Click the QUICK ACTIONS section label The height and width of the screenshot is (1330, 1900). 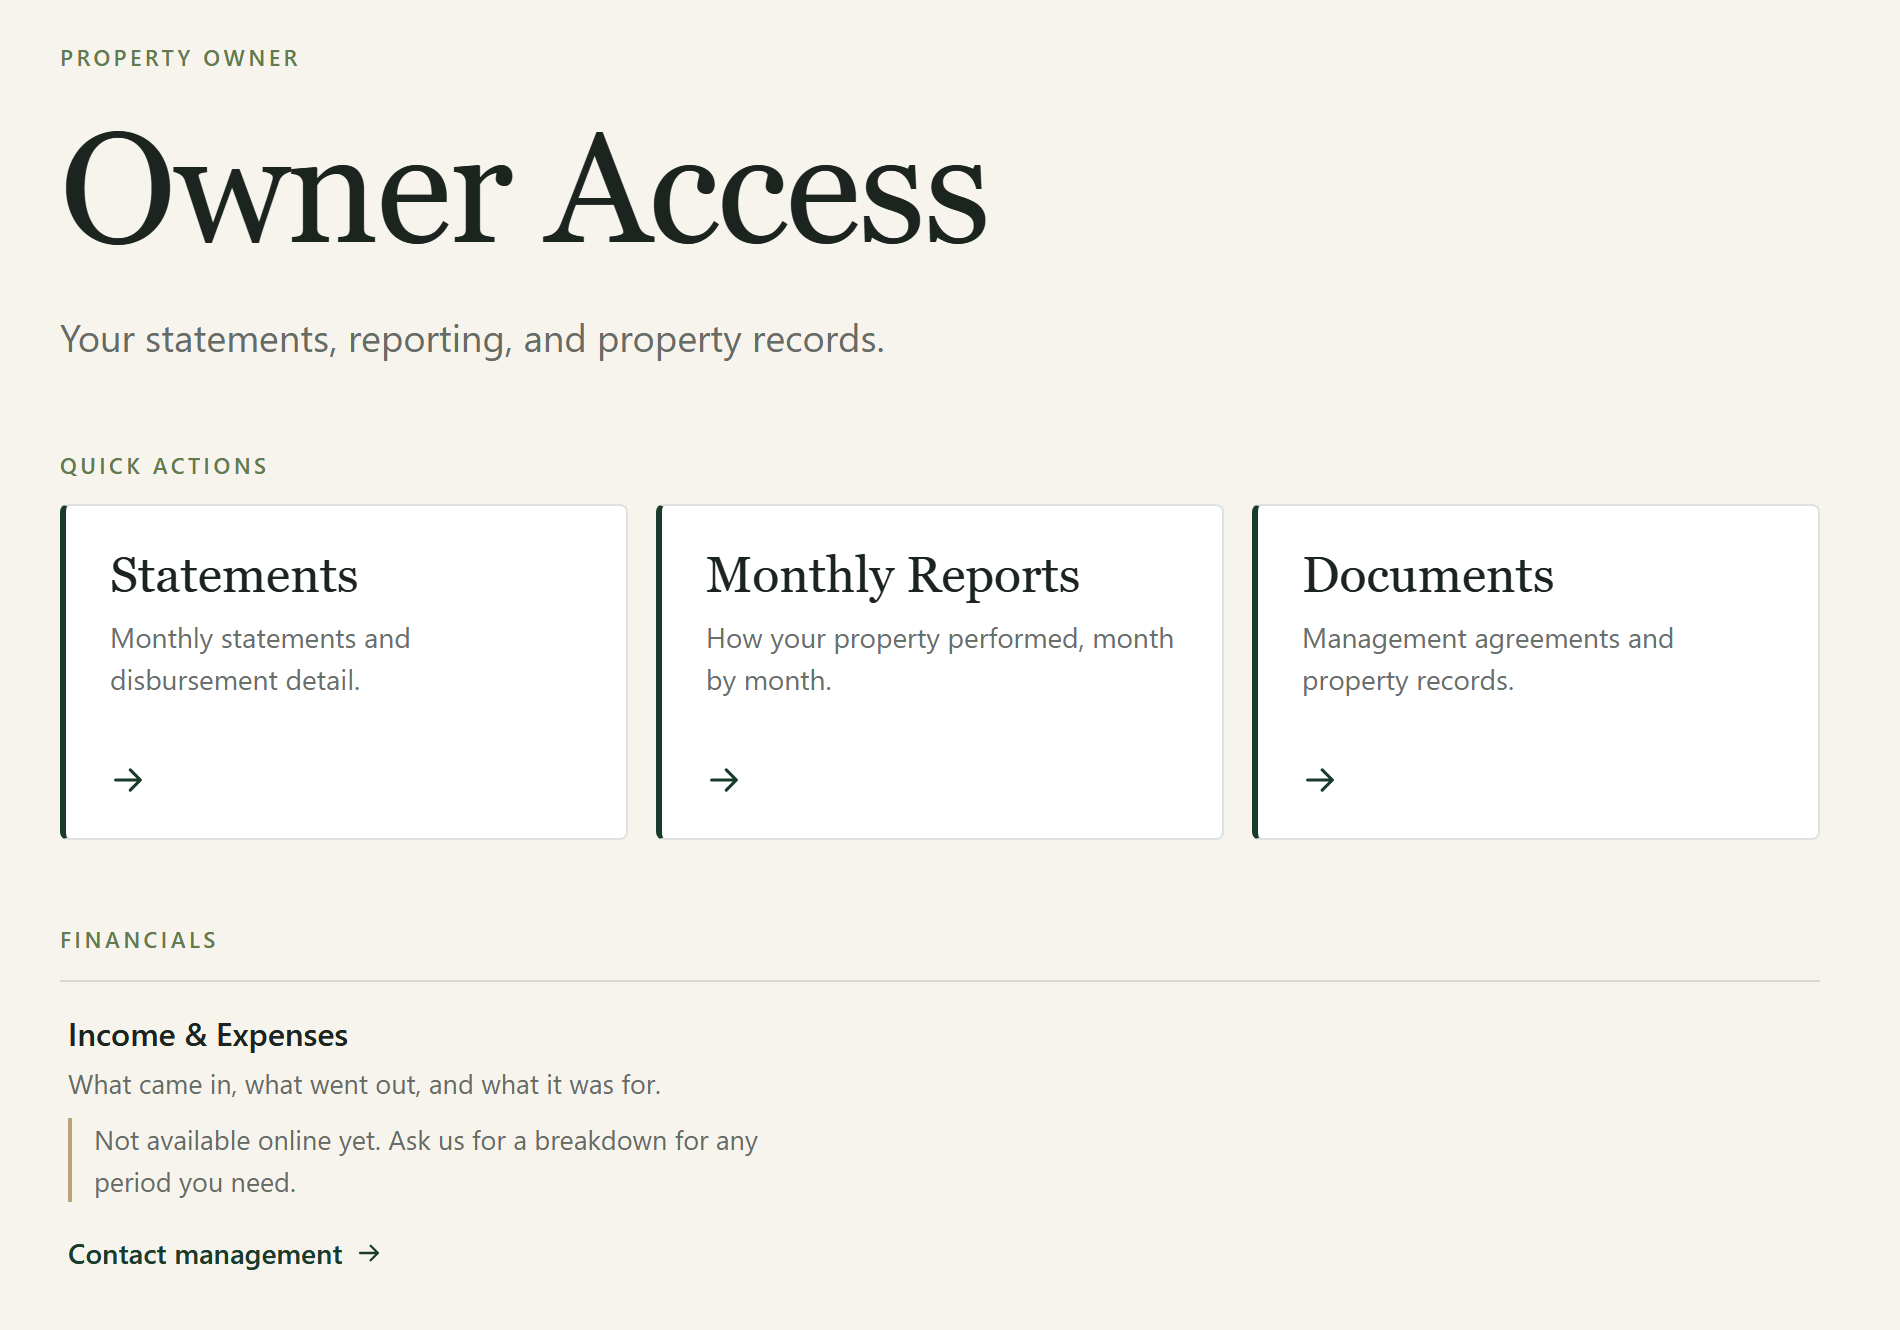(x=164, y=466)
